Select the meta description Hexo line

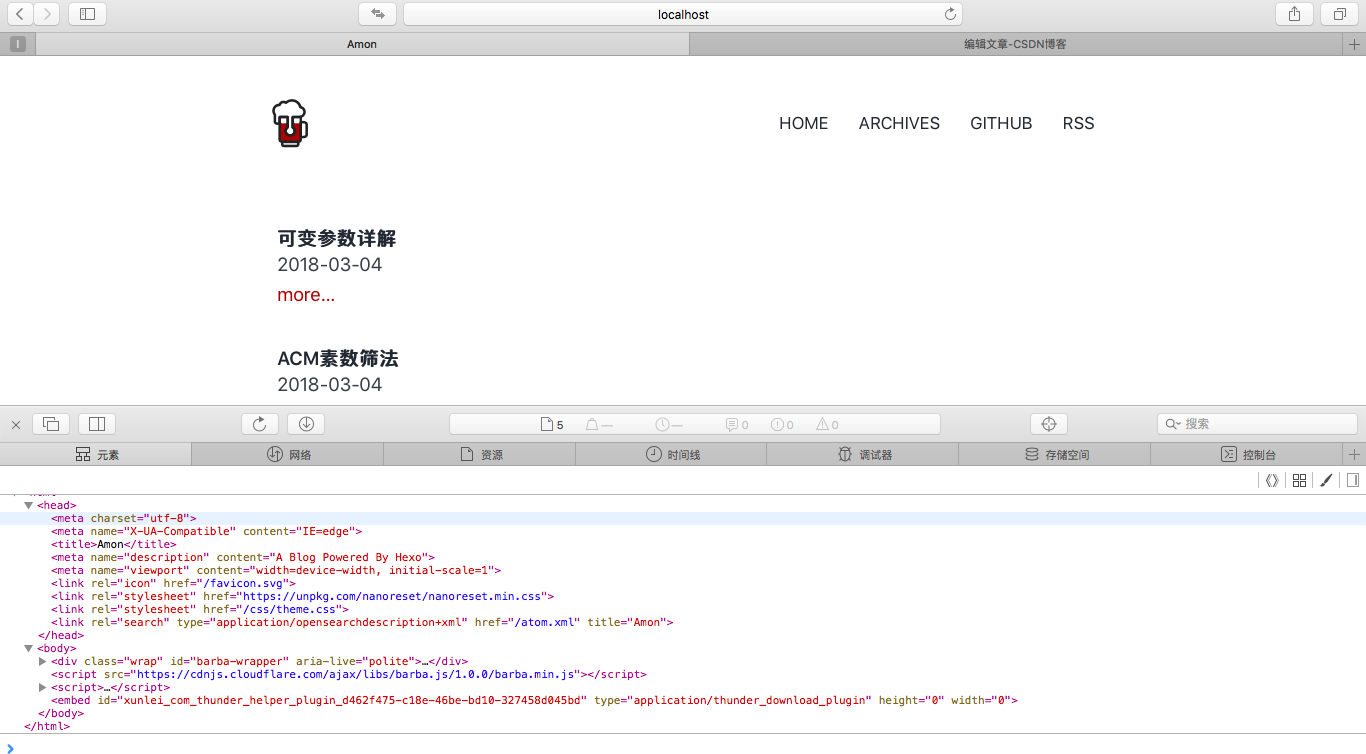point(243,558)
